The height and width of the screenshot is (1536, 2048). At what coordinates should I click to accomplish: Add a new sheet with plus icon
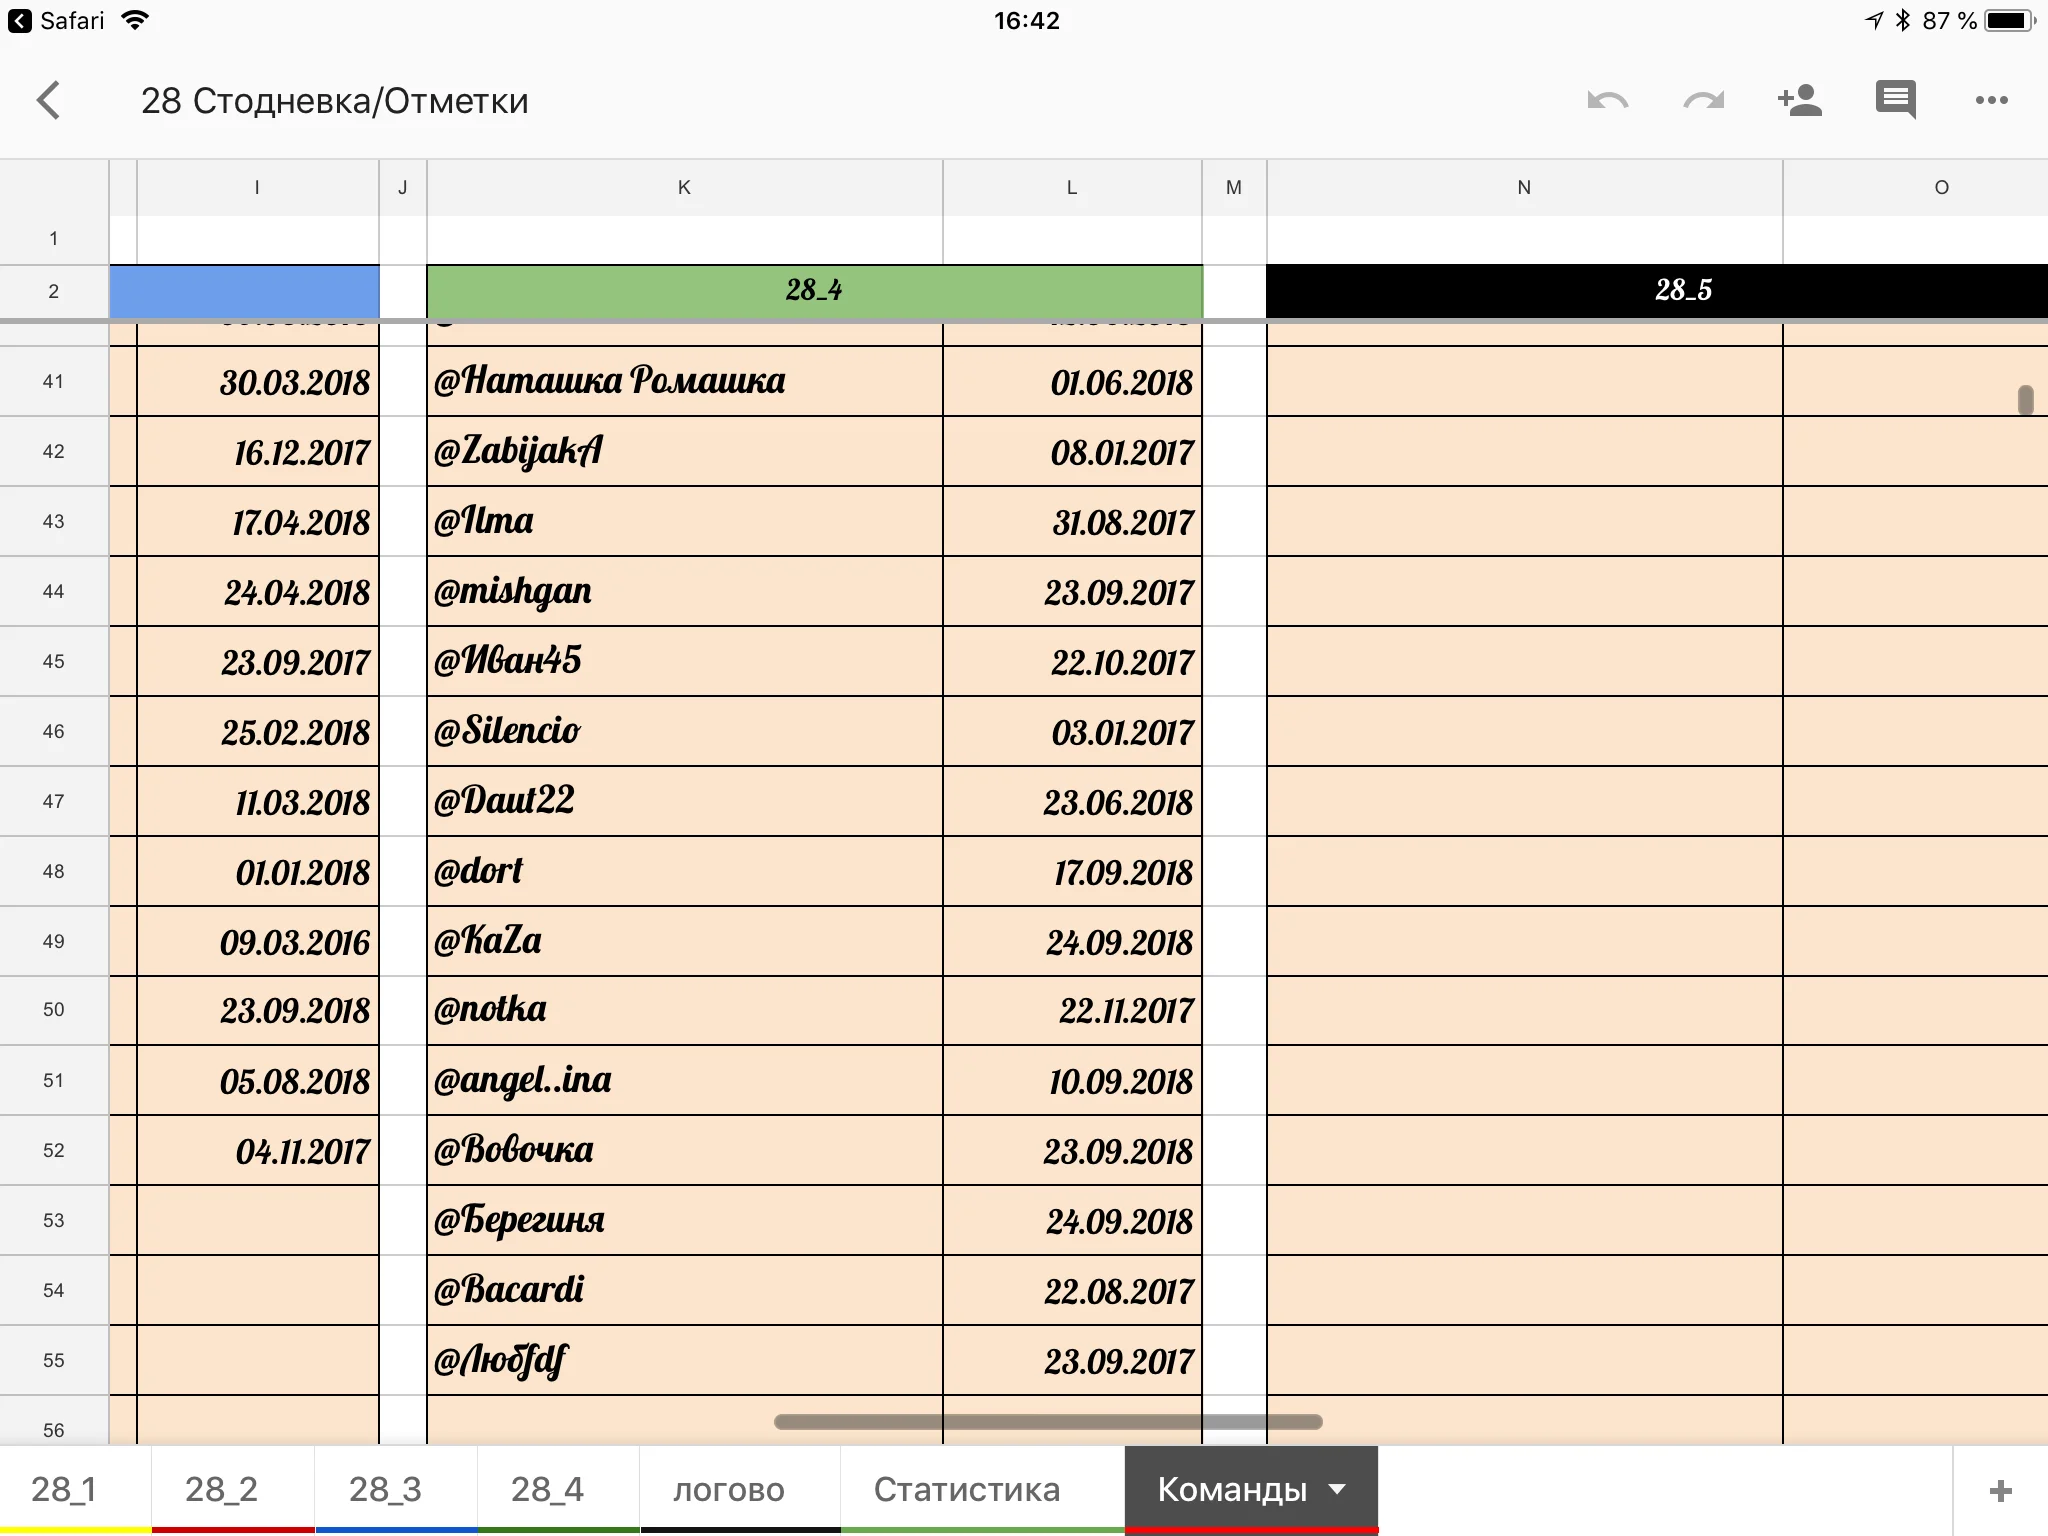pos(2000,1491)
